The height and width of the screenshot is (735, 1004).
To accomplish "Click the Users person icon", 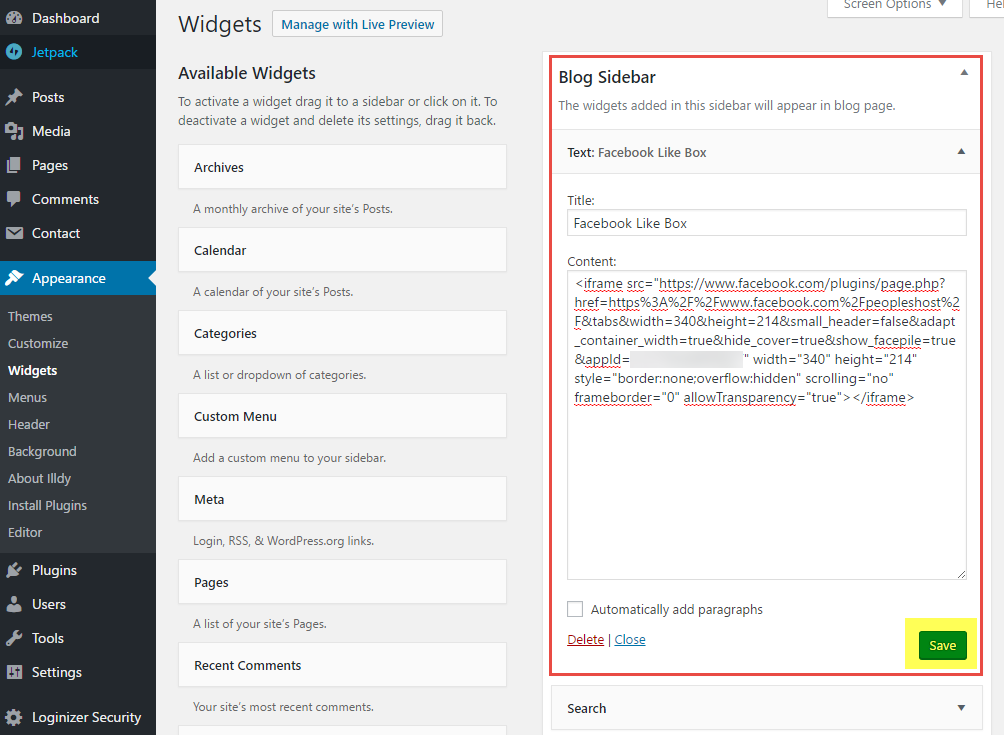I will [14, 604].
